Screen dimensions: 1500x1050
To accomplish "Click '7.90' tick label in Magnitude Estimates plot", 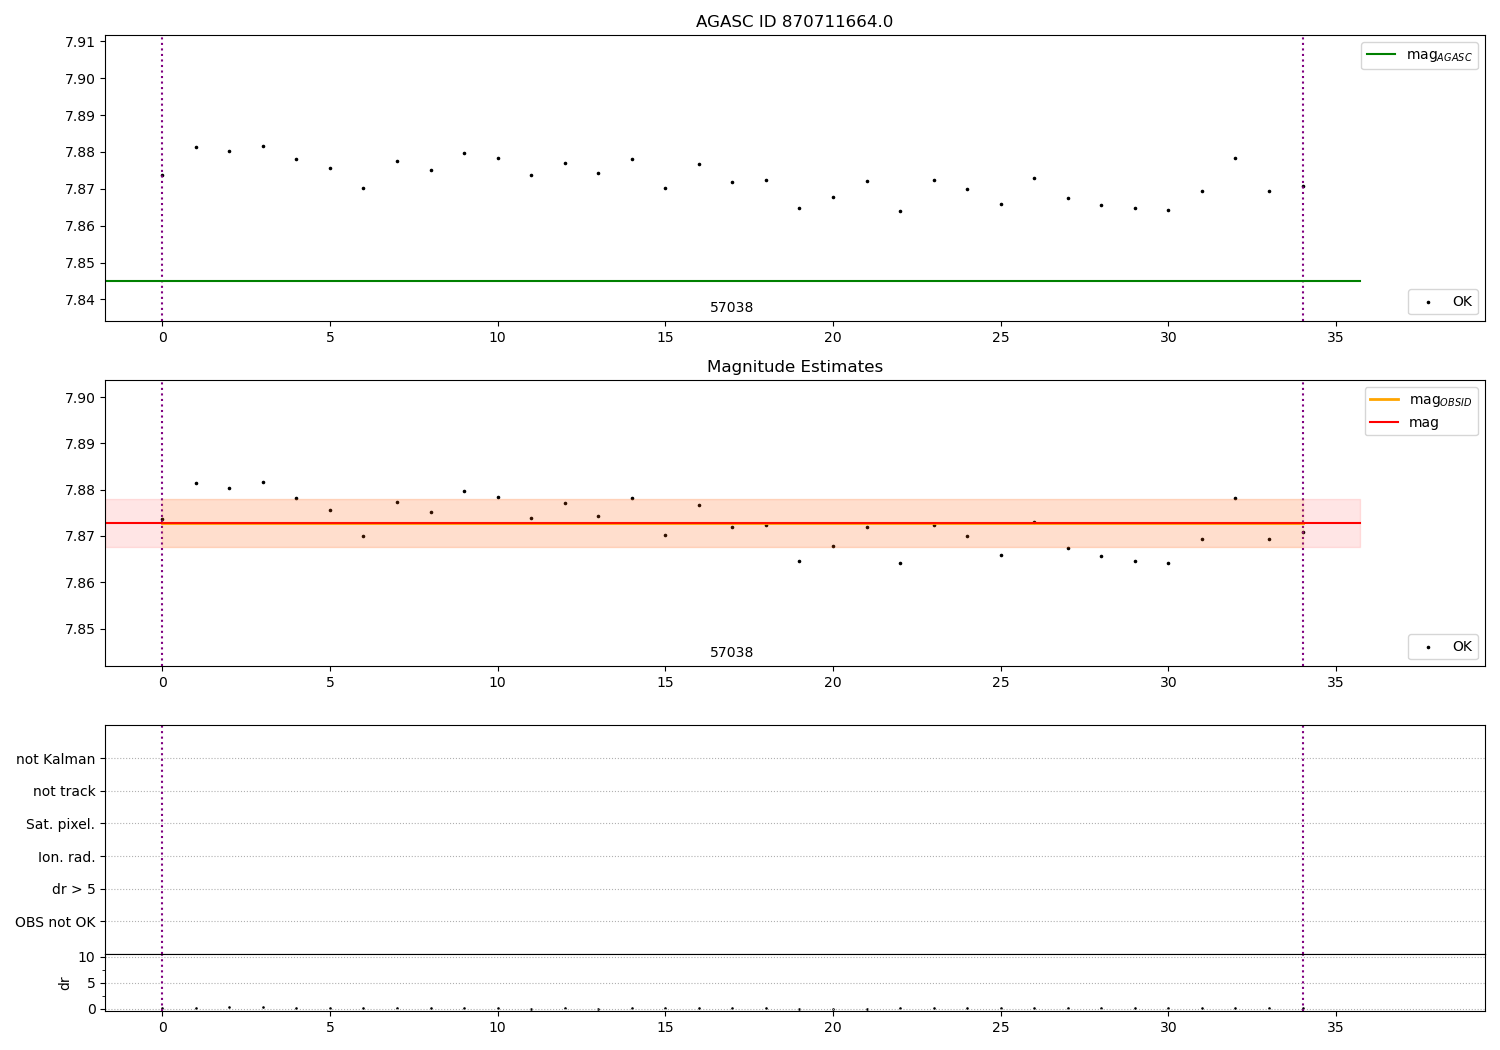I will [x=78, y=398].
